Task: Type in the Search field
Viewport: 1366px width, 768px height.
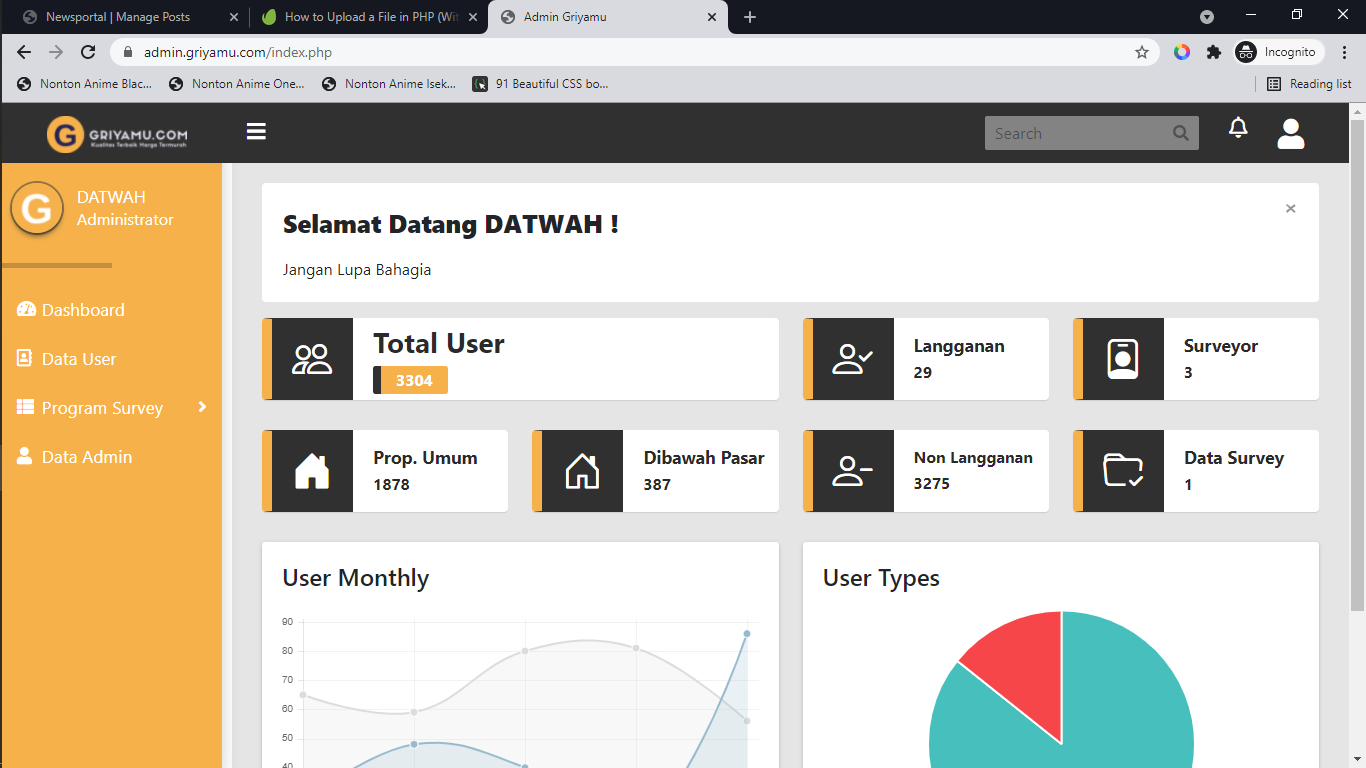Action: 1075,133
